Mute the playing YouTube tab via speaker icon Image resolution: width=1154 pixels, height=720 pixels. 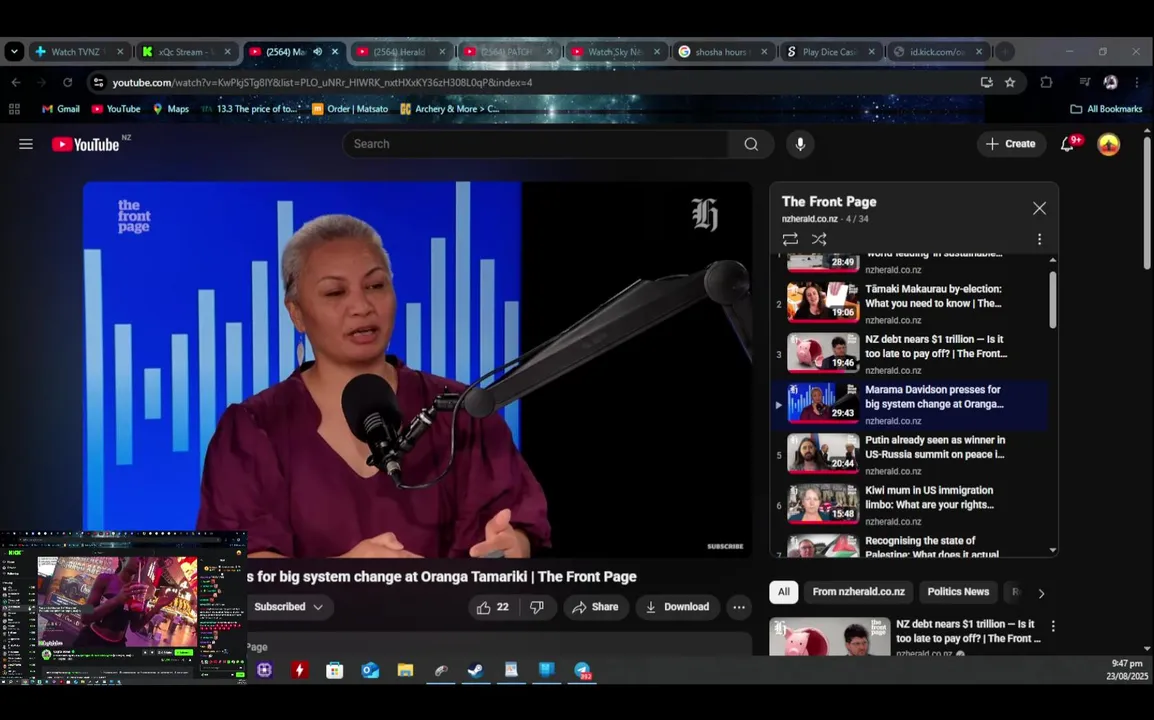pos(318,52)
